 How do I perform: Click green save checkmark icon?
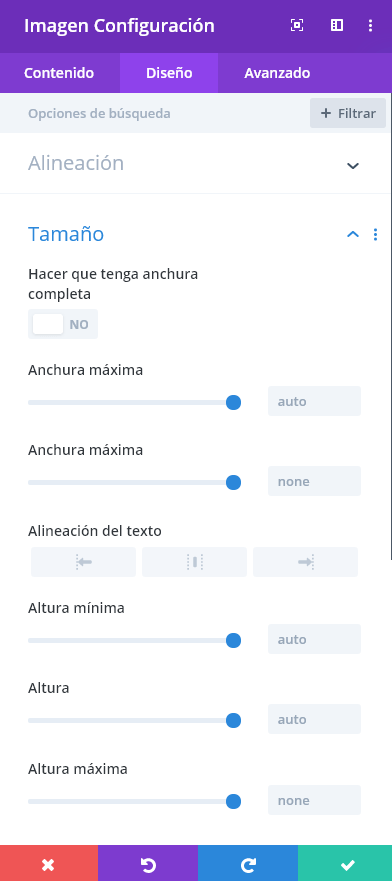pyautogui.click(x=345, y=865)
